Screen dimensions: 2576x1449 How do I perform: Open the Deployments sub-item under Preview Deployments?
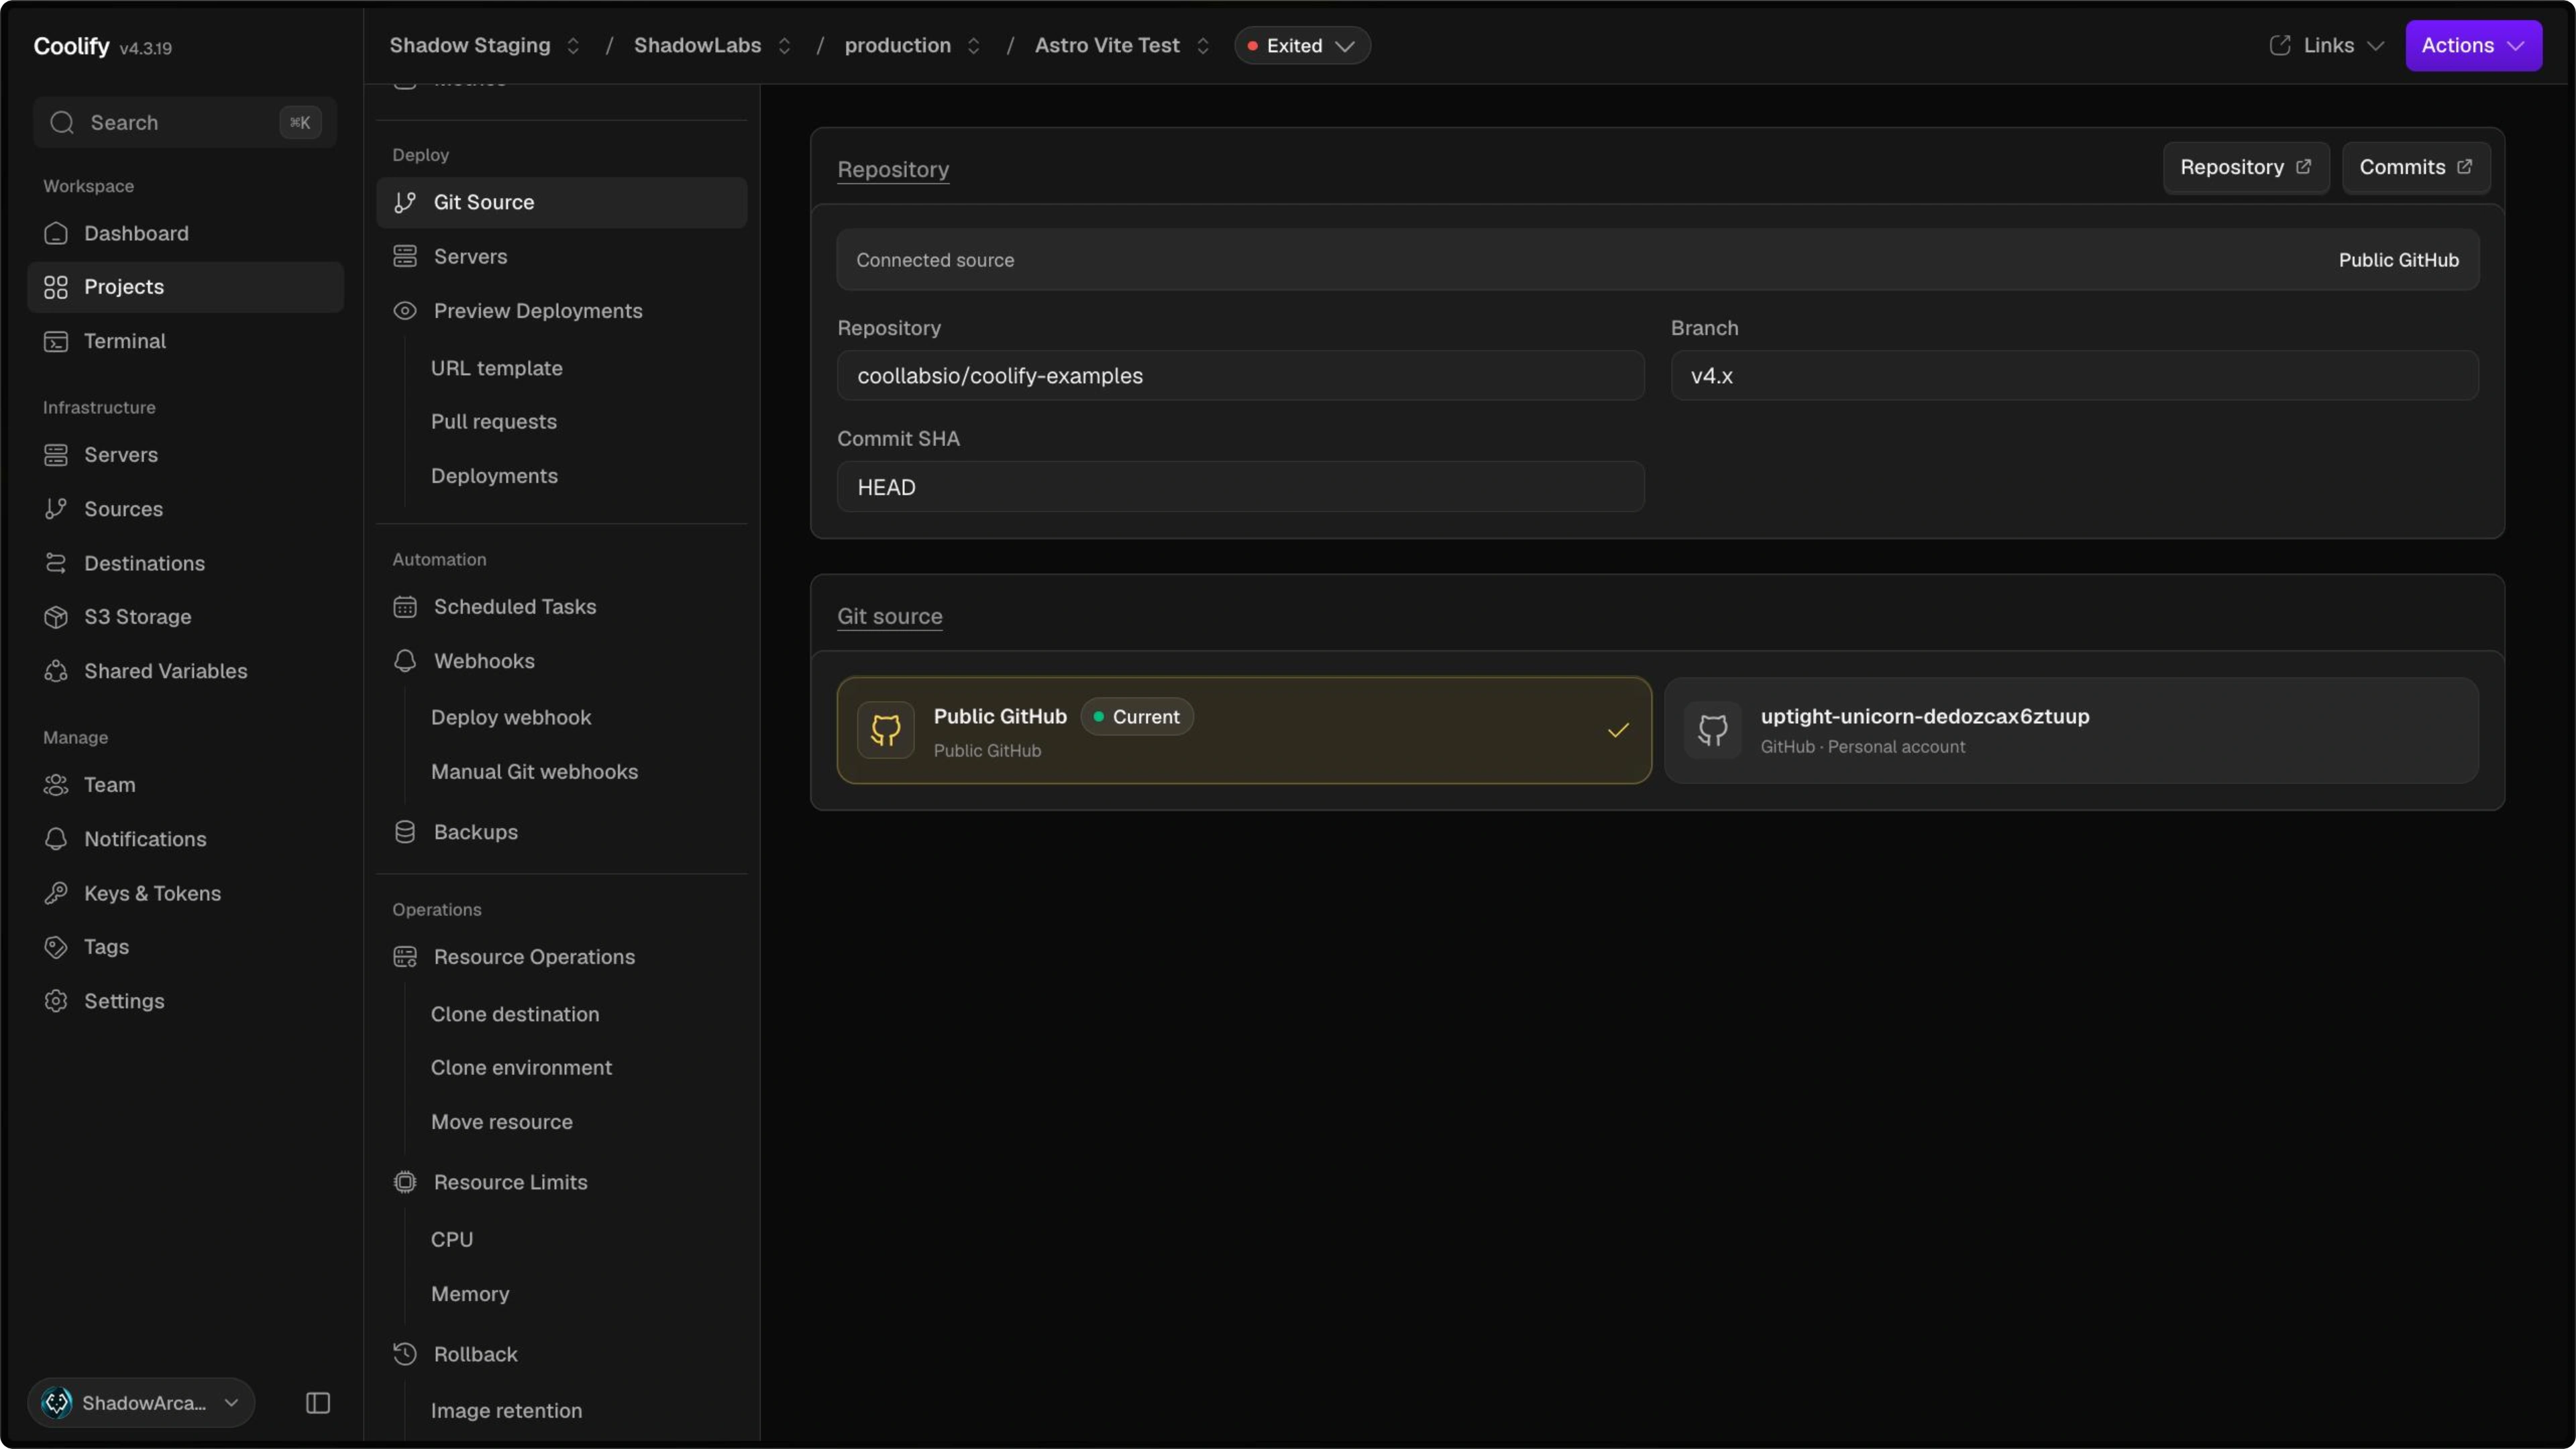tap(494, 476)
